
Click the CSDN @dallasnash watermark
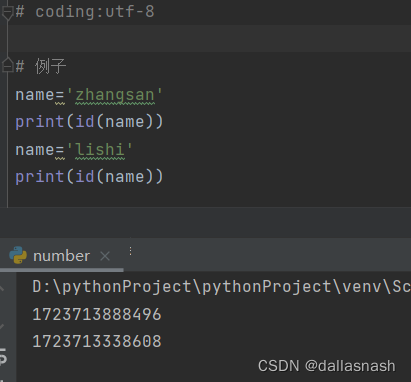(x=327, y=366)
